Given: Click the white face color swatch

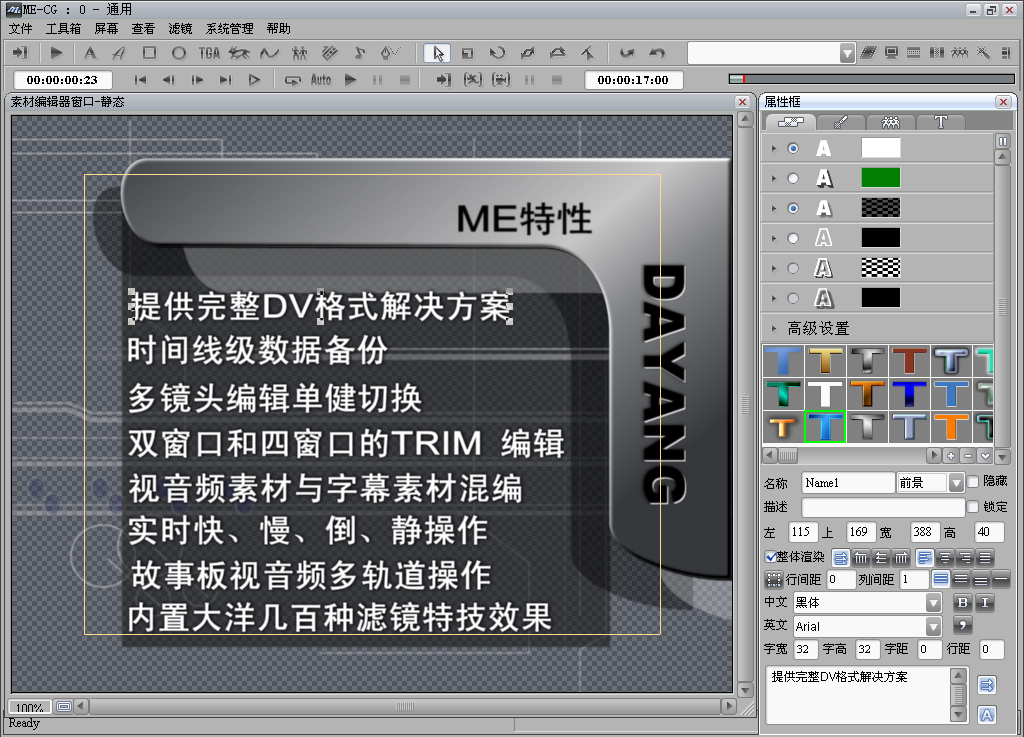Looking at the screenshot, I should click(x=880, y=148).
